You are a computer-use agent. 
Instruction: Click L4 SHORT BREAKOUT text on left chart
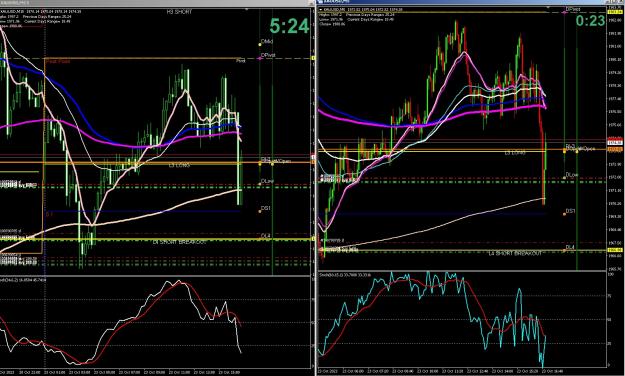[180, 242]
